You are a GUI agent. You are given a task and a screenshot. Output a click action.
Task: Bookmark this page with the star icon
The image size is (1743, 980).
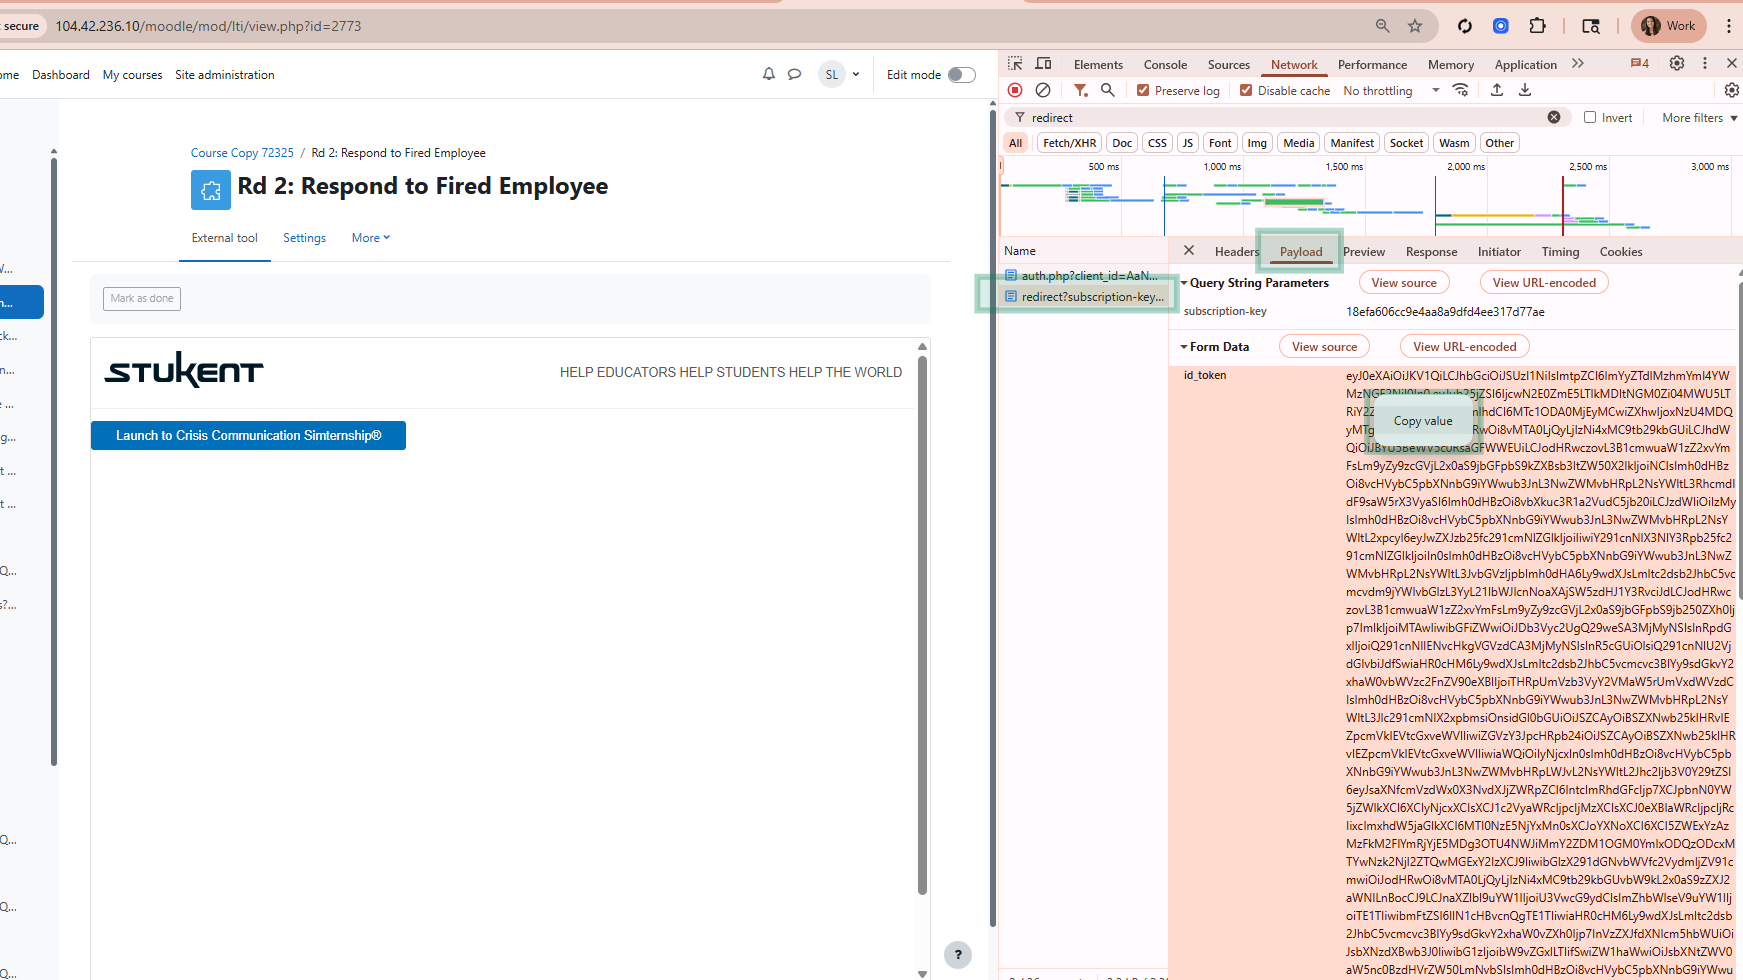[x=1415, y=26]
